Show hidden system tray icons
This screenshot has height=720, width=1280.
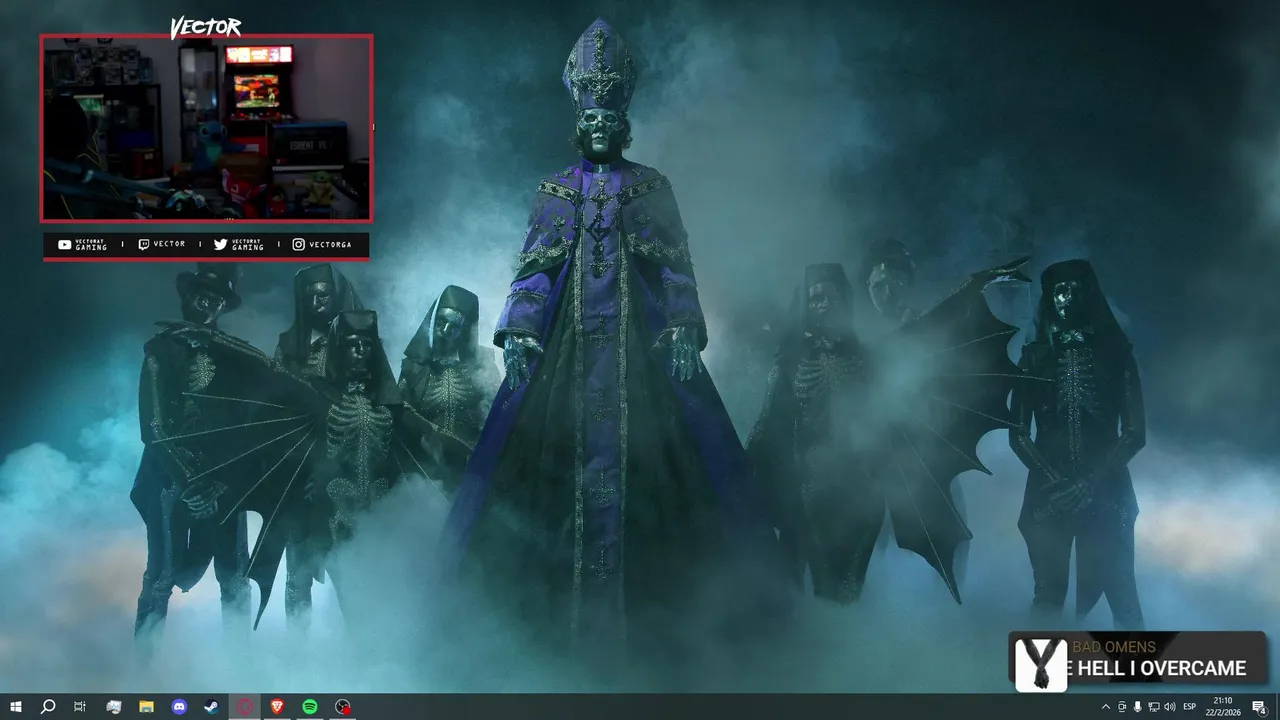tap(1105, 707)
